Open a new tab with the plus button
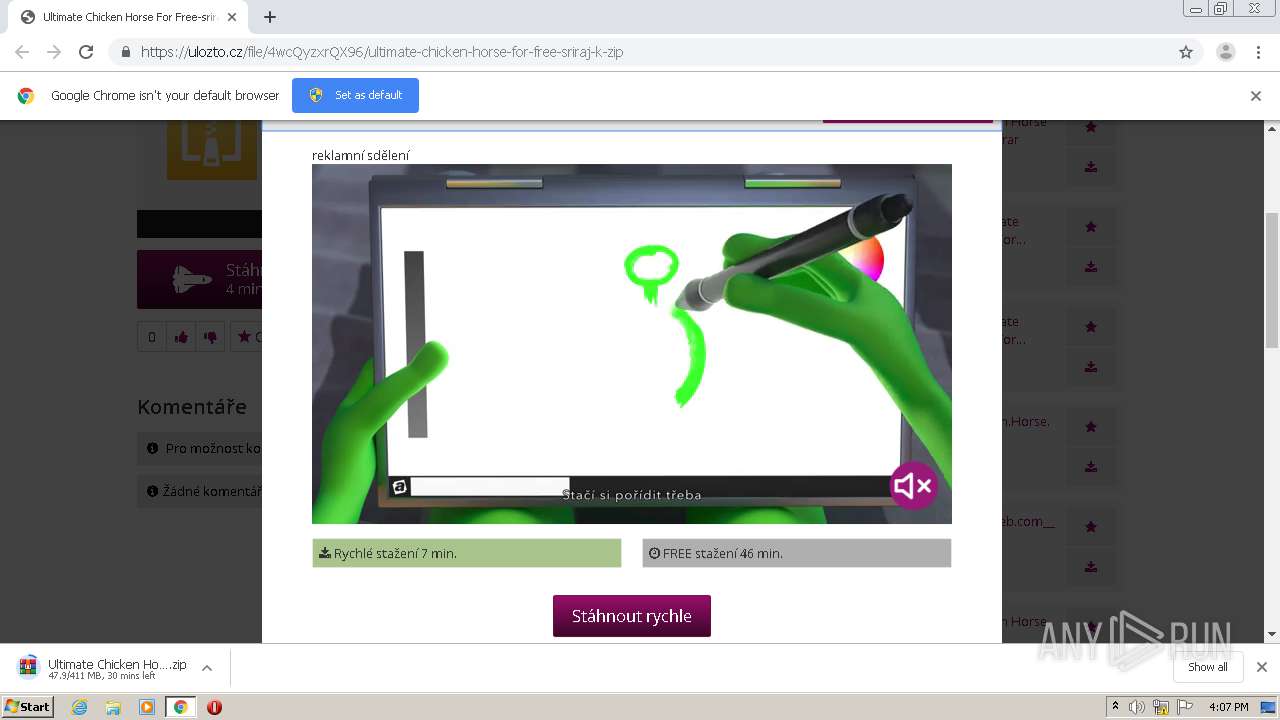This screenshot has height=720, width=1280. tap(270, 17)
